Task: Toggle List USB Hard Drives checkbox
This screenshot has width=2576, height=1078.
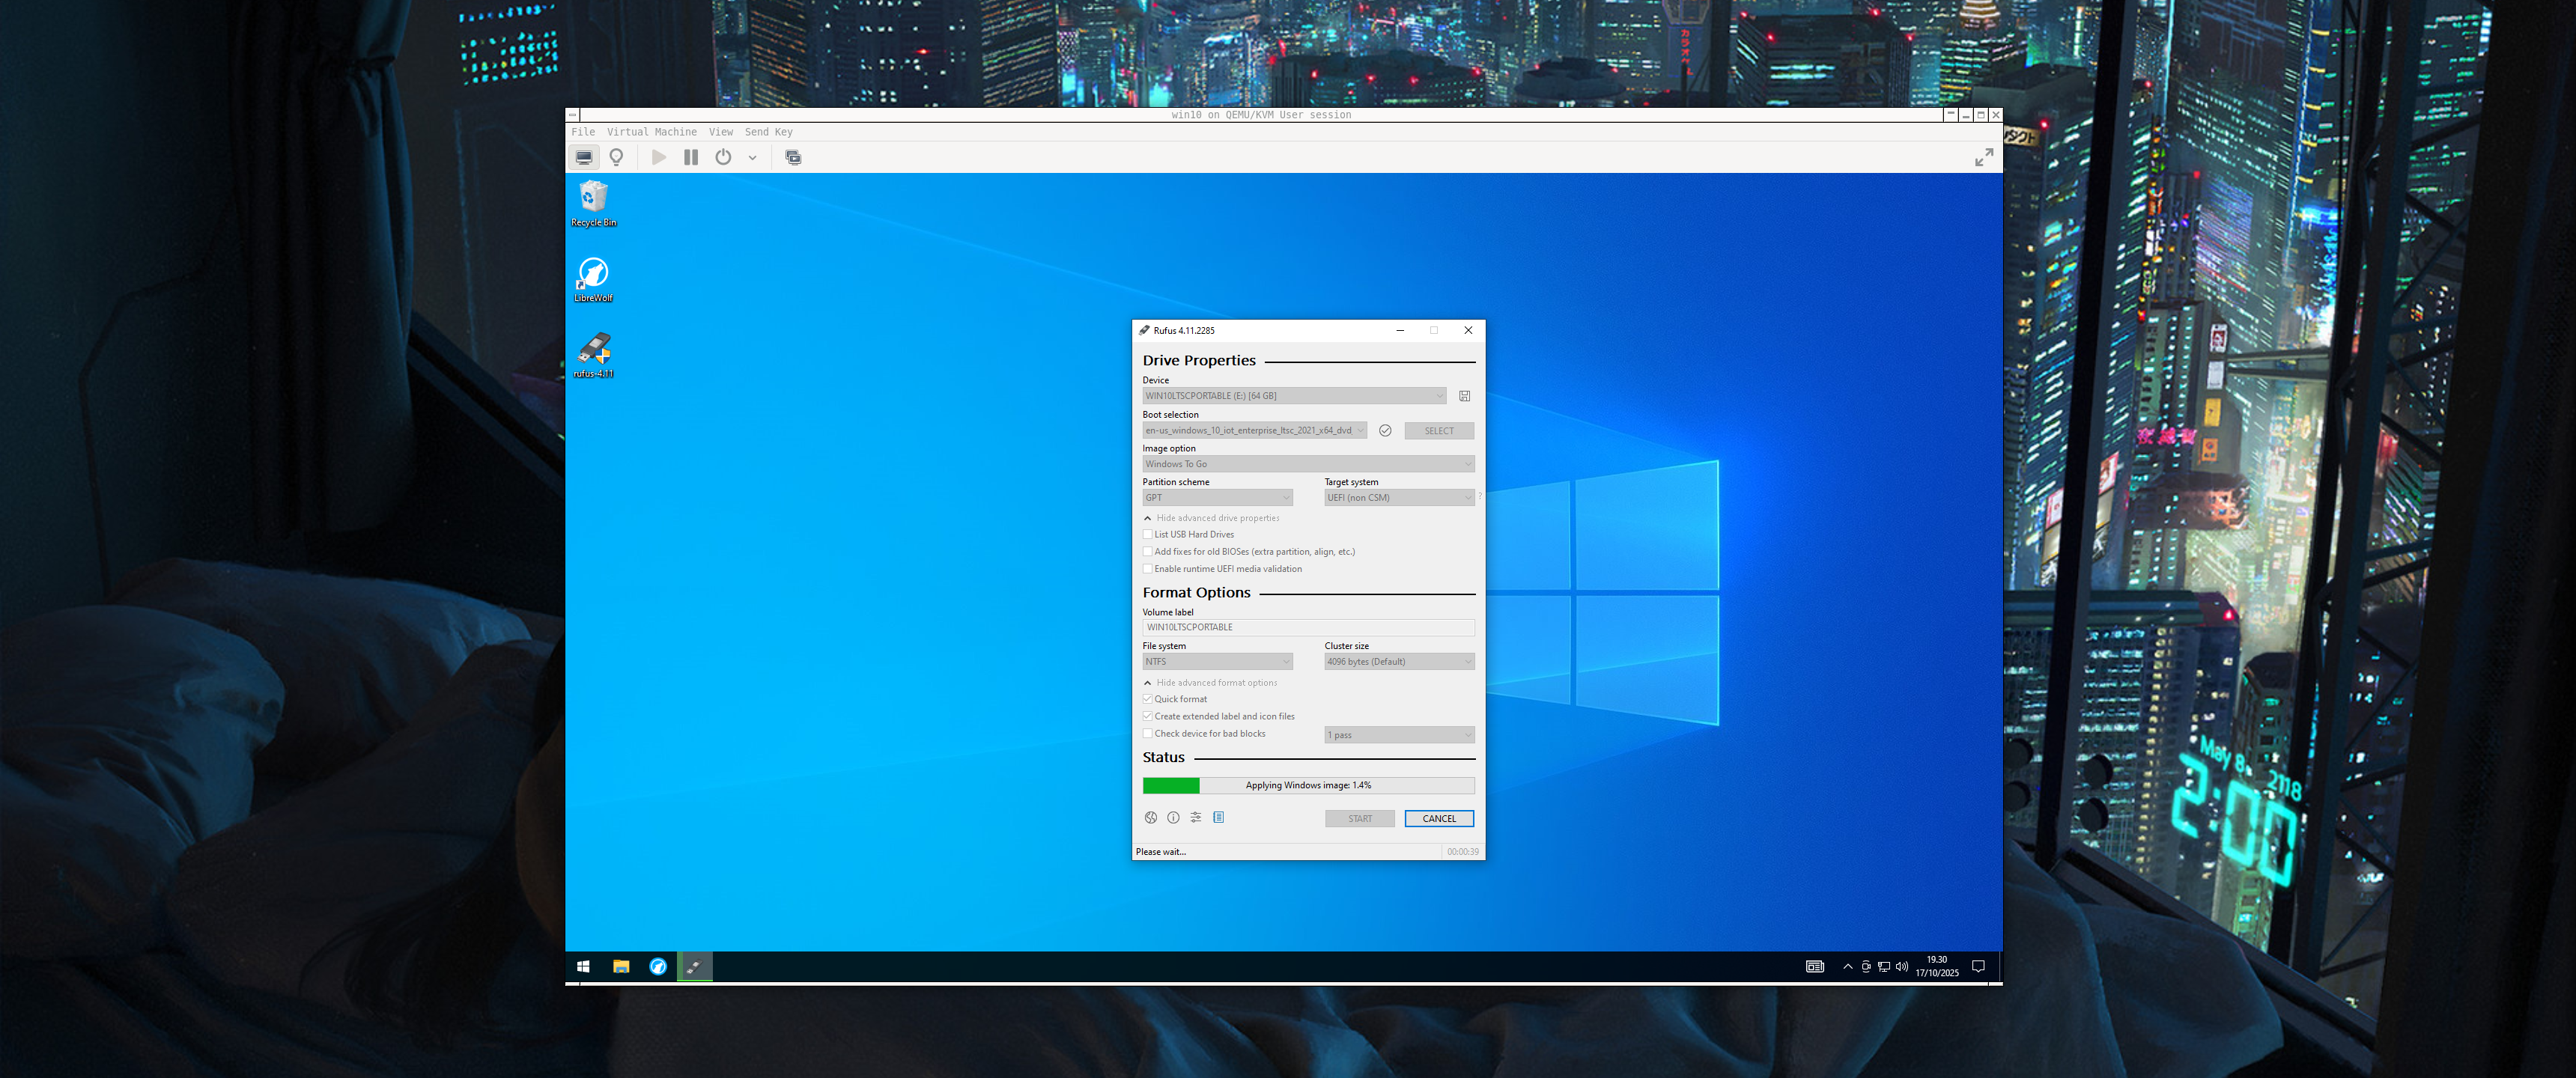Action: click(x=1148, y=534)
